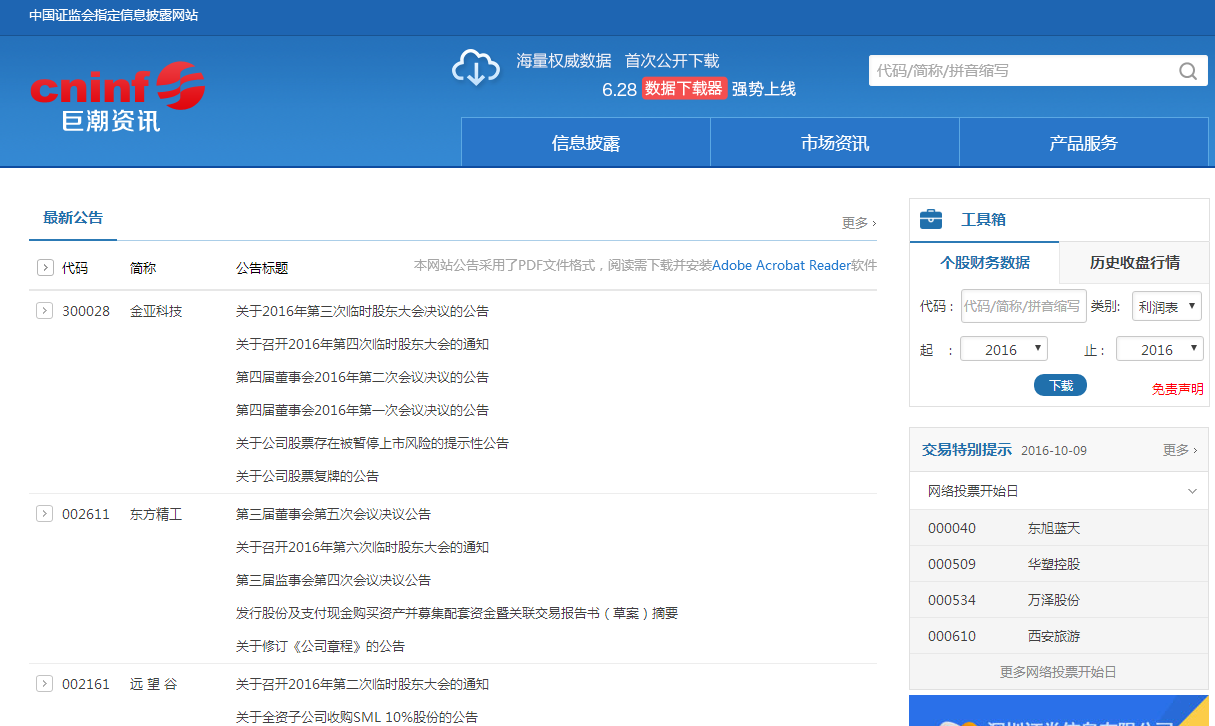The image size is (1215, 726).
Task: Click the red 数据下载器 banner button
Action: click(x=684, y=88)
